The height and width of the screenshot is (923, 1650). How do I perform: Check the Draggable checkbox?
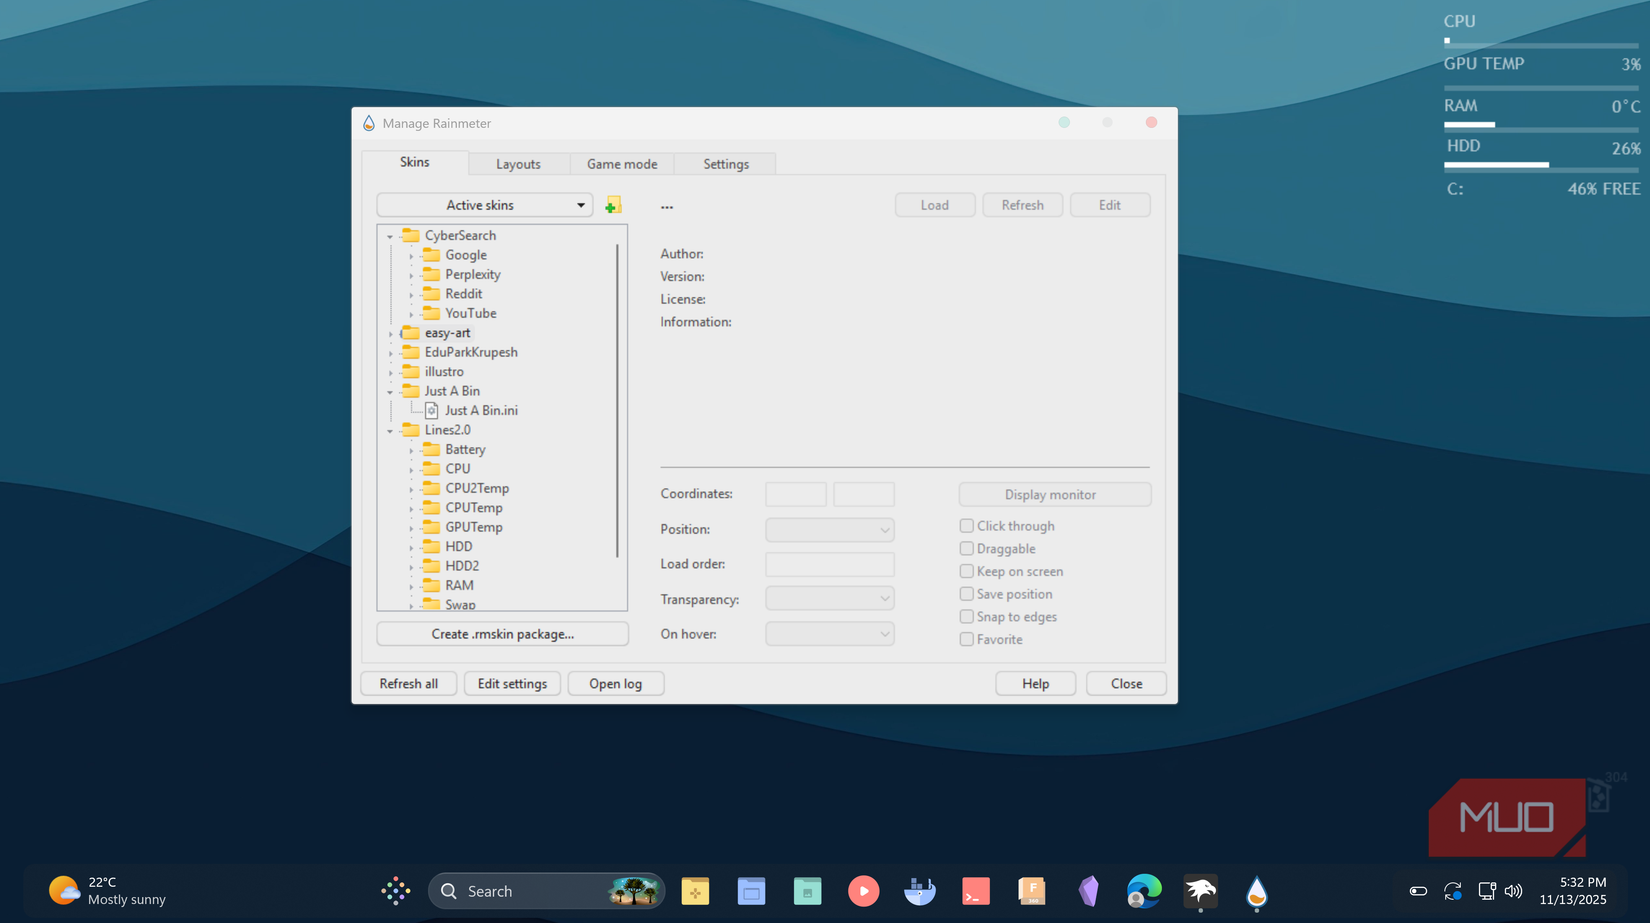coord(967,548)
